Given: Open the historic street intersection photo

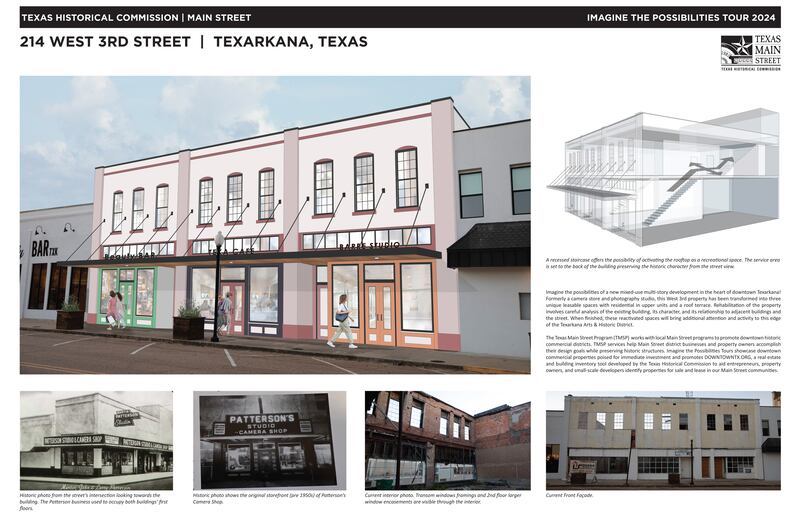Looking at the screenshot, I should 96,439.
